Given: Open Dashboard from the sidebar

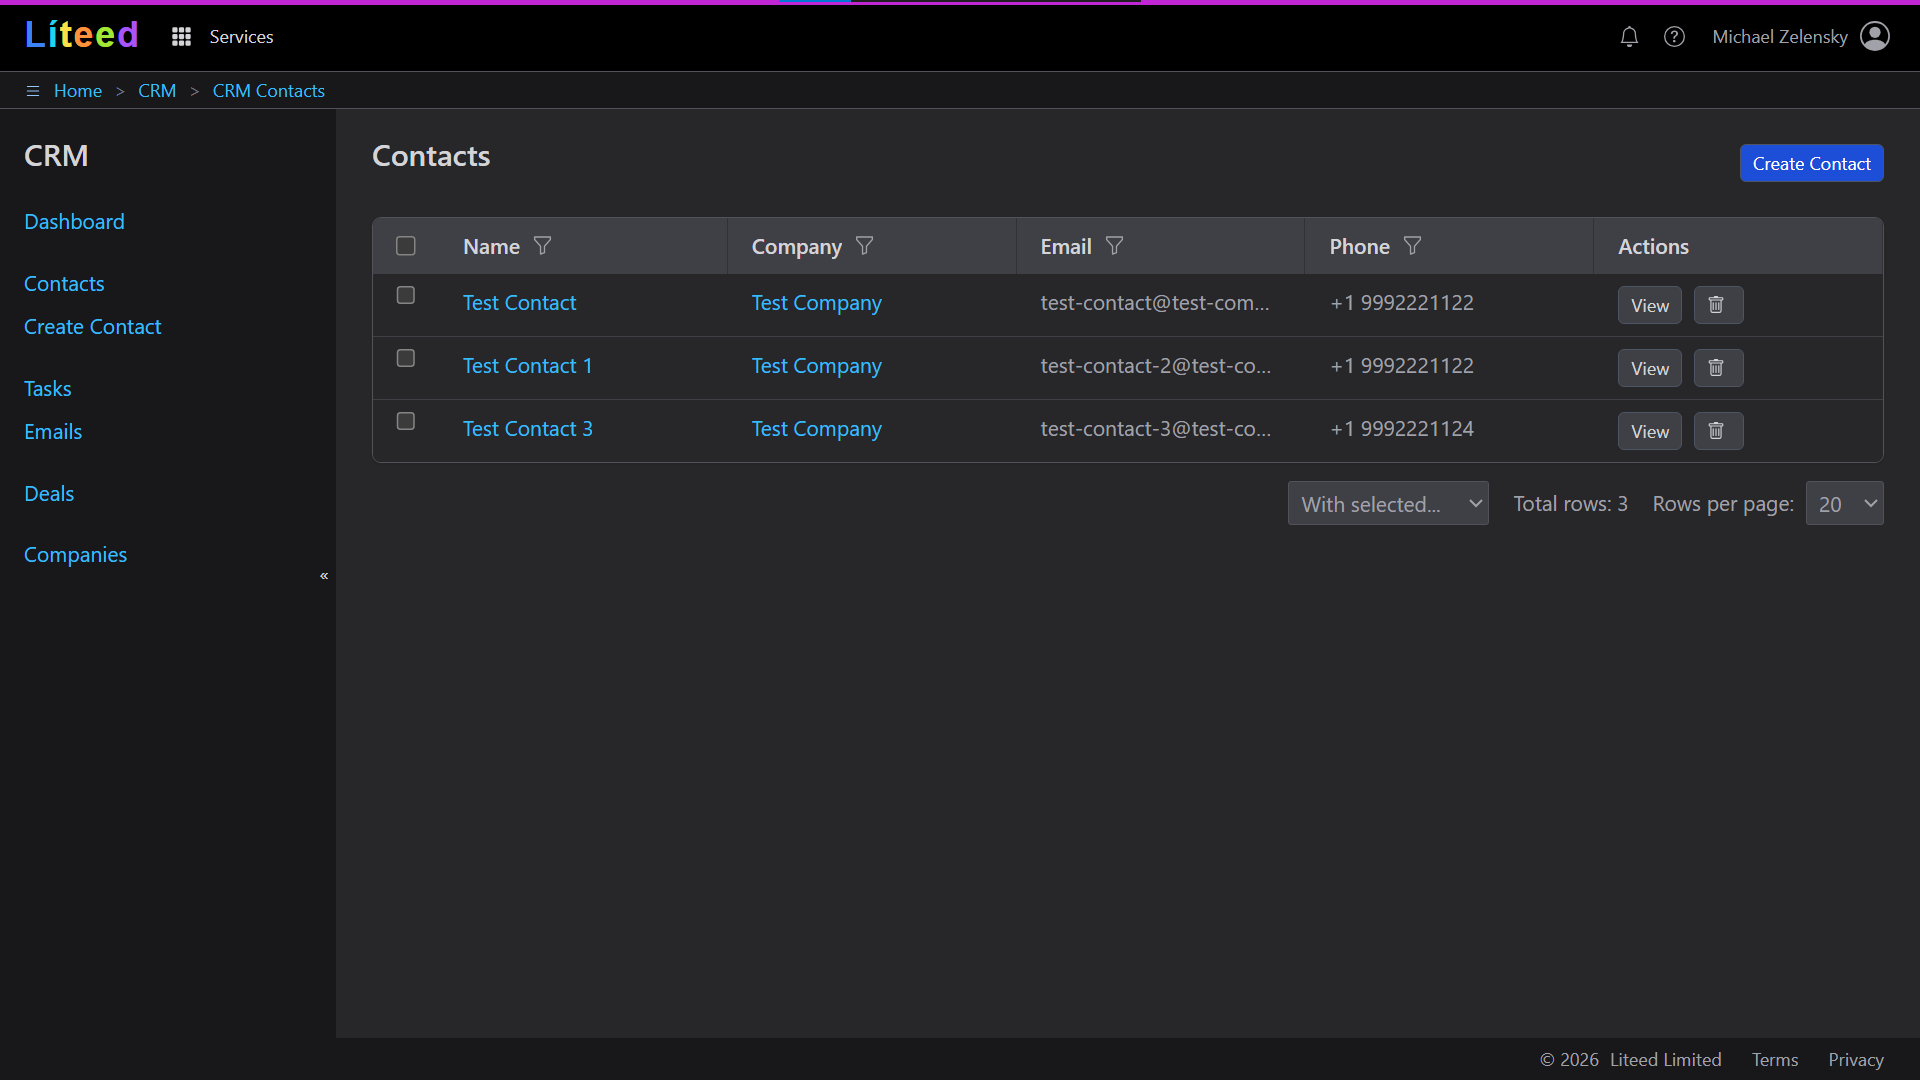Looking at the screenshot, I should pos(74,221).
